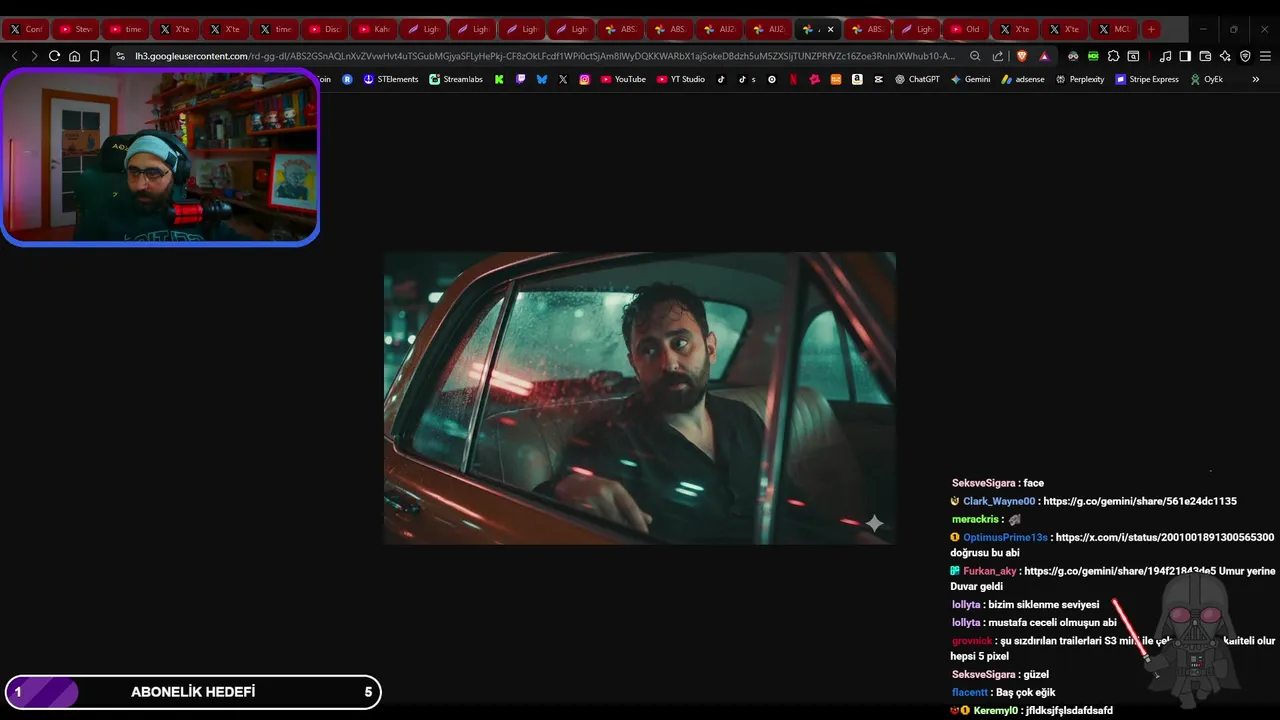1280x720 pixels.
Task: Open the Brave Wallet icon
Action: click(1205, 56)
